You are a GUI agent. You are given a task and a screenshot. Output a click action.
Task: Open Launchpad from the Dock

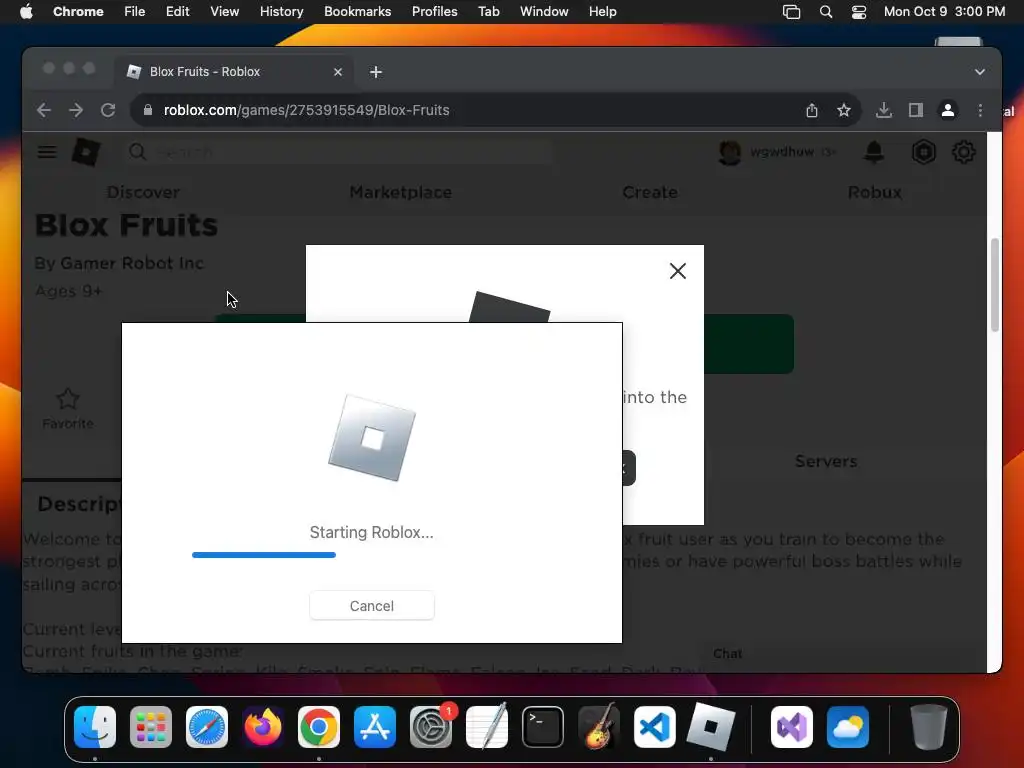point(151,726)
